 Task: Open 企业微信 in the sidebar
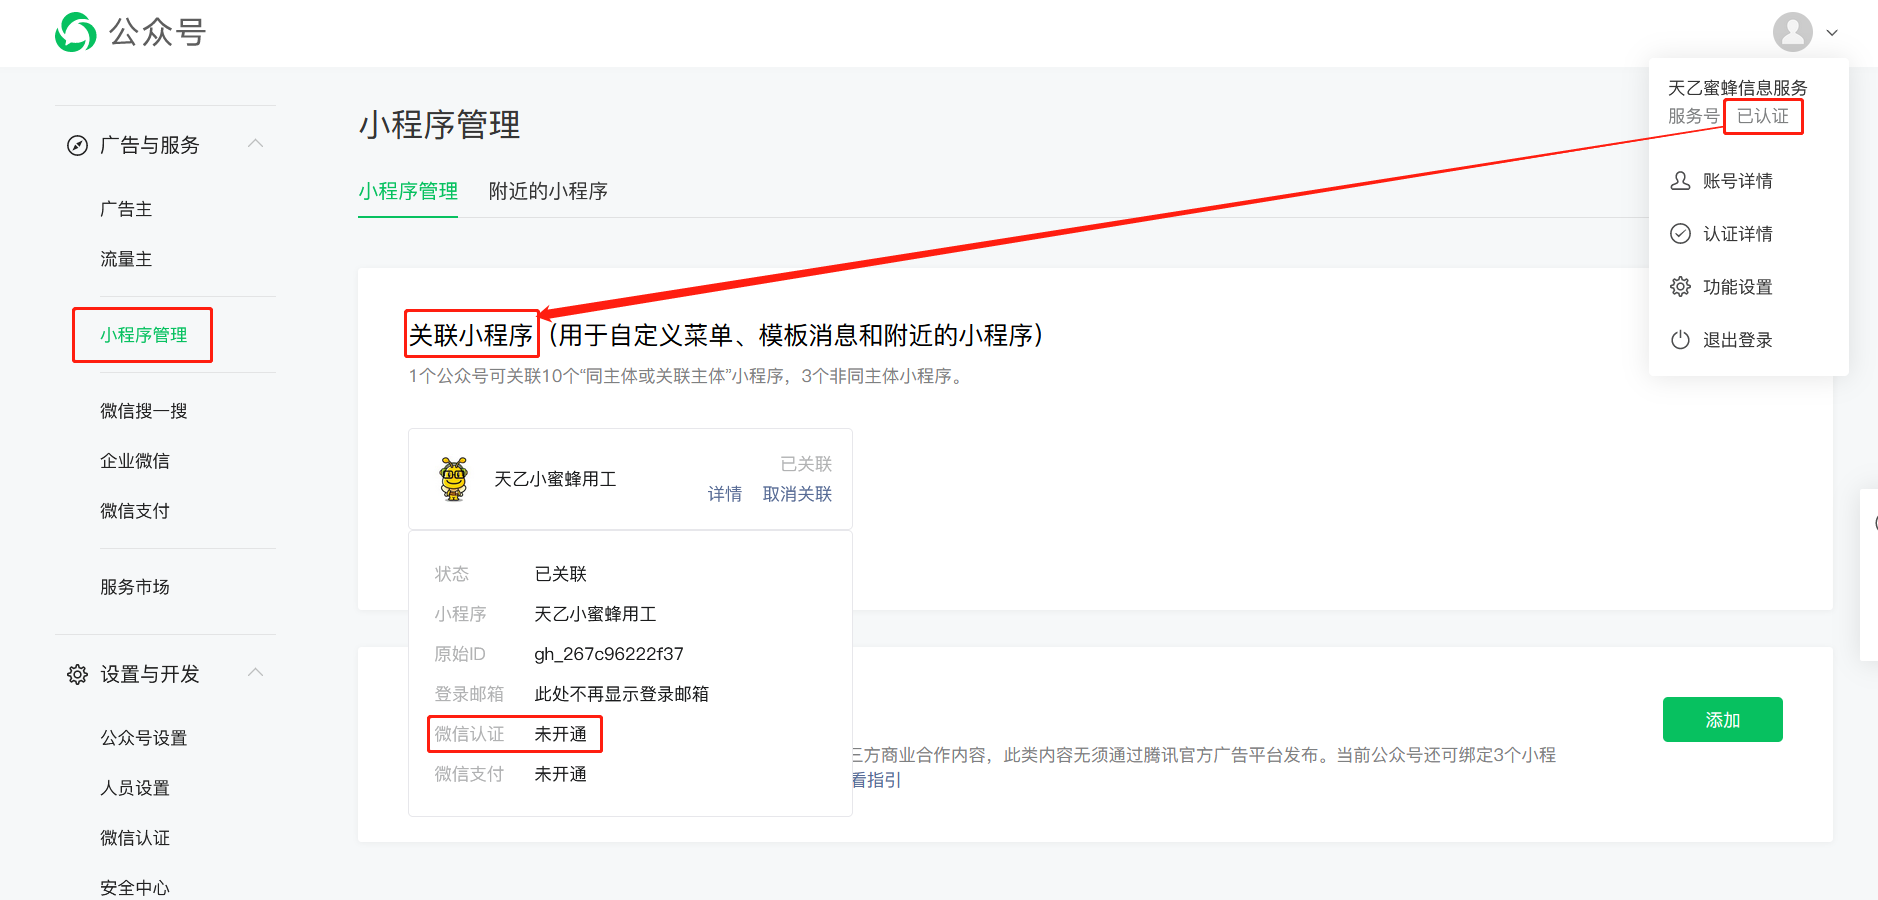(135, 461)
